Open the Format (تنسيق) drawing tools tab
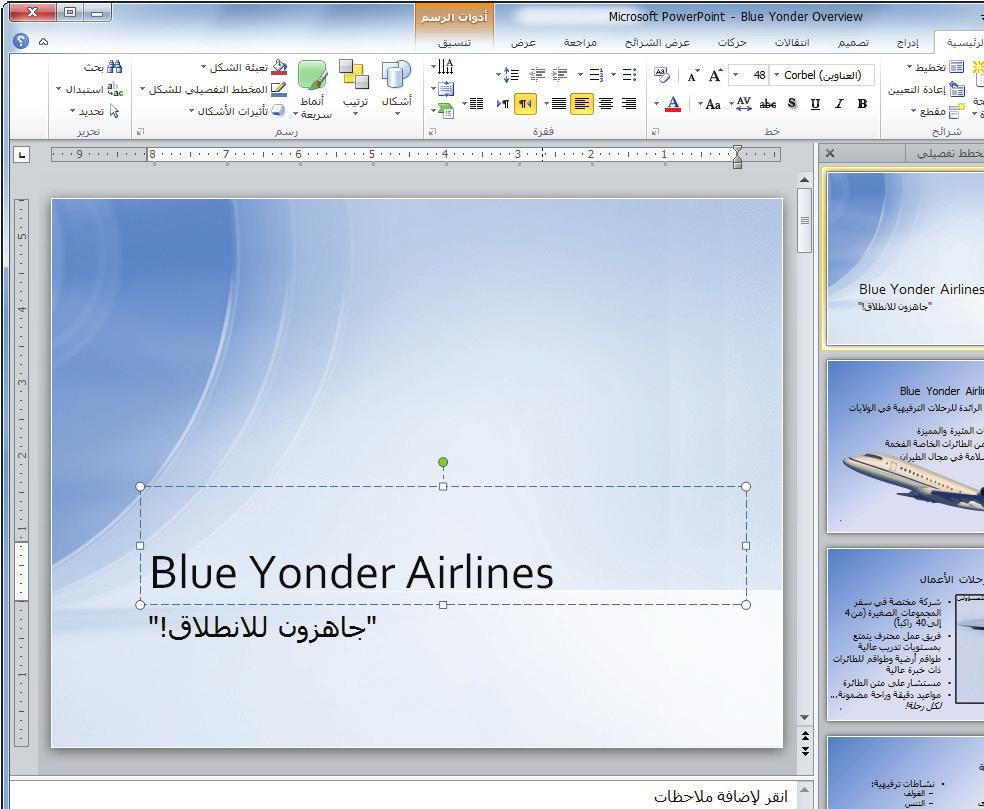Viewport: 984px width, 809px height. click(x=454, y=42)
